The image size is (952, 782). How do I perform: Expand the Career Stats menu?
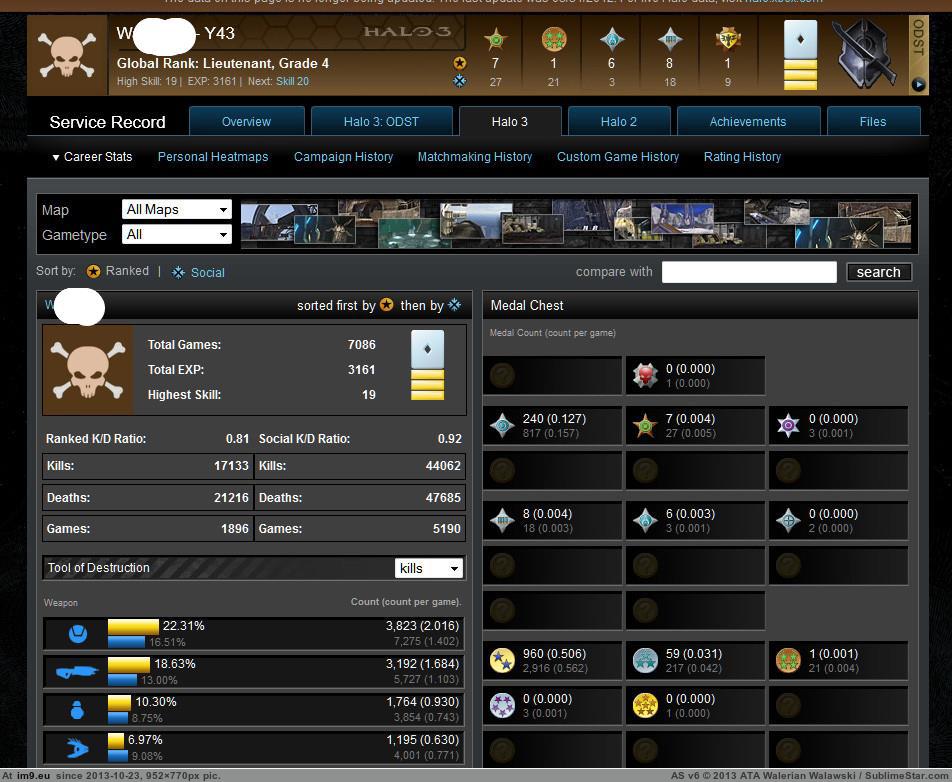[92, 157]
